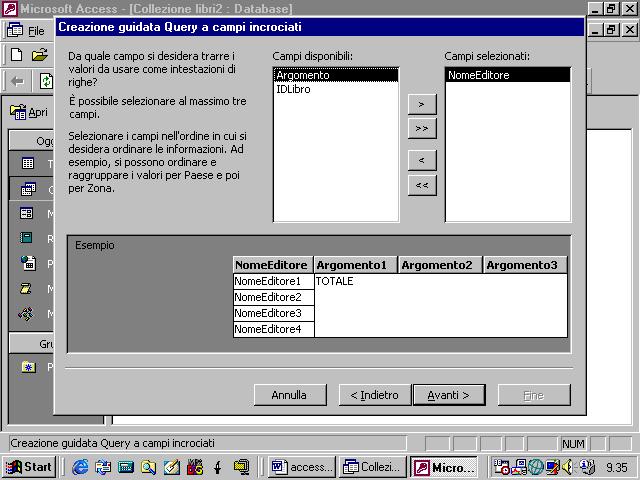Launch Internet Explorer from quick launch
The height and width of the screenshot is (480, 640).
tap(80, 467)
